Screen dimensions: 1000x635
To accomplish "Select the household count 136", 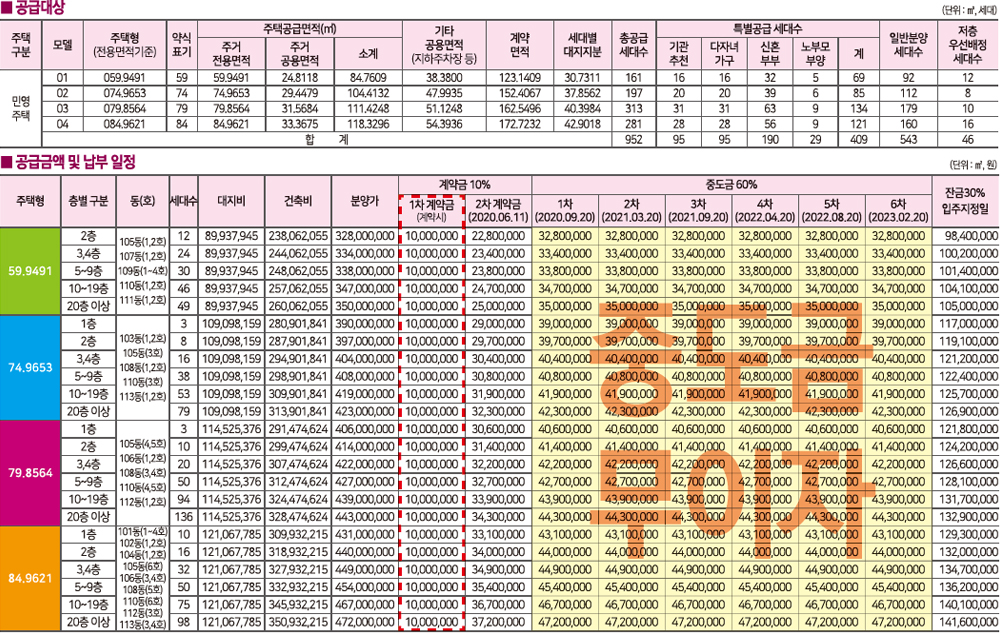I will [184, 517].
